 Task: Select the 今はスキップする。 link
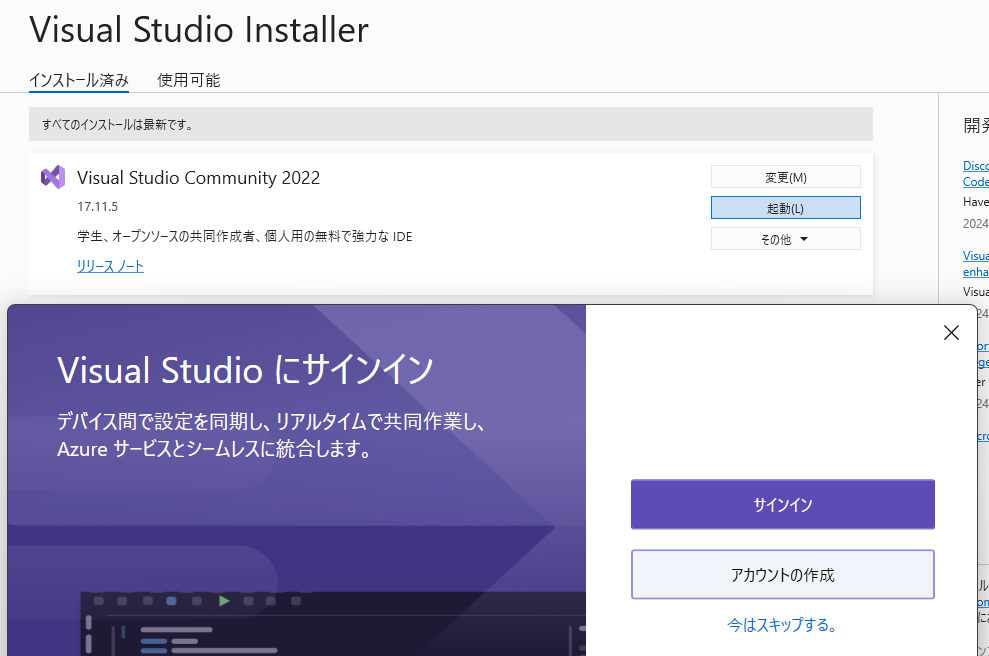(782, 622)
